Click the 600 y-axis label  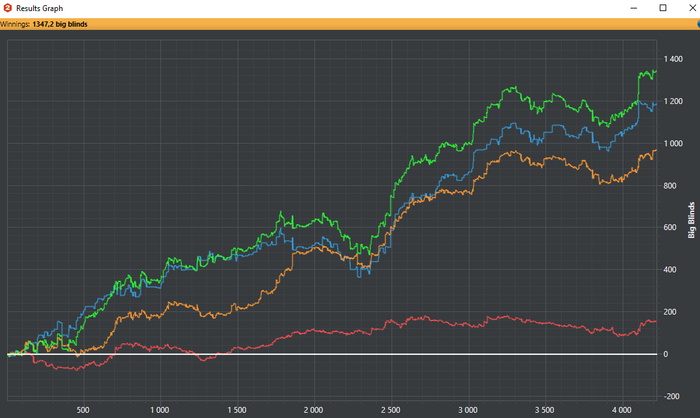pyautogui.click(x=670, y=227)
